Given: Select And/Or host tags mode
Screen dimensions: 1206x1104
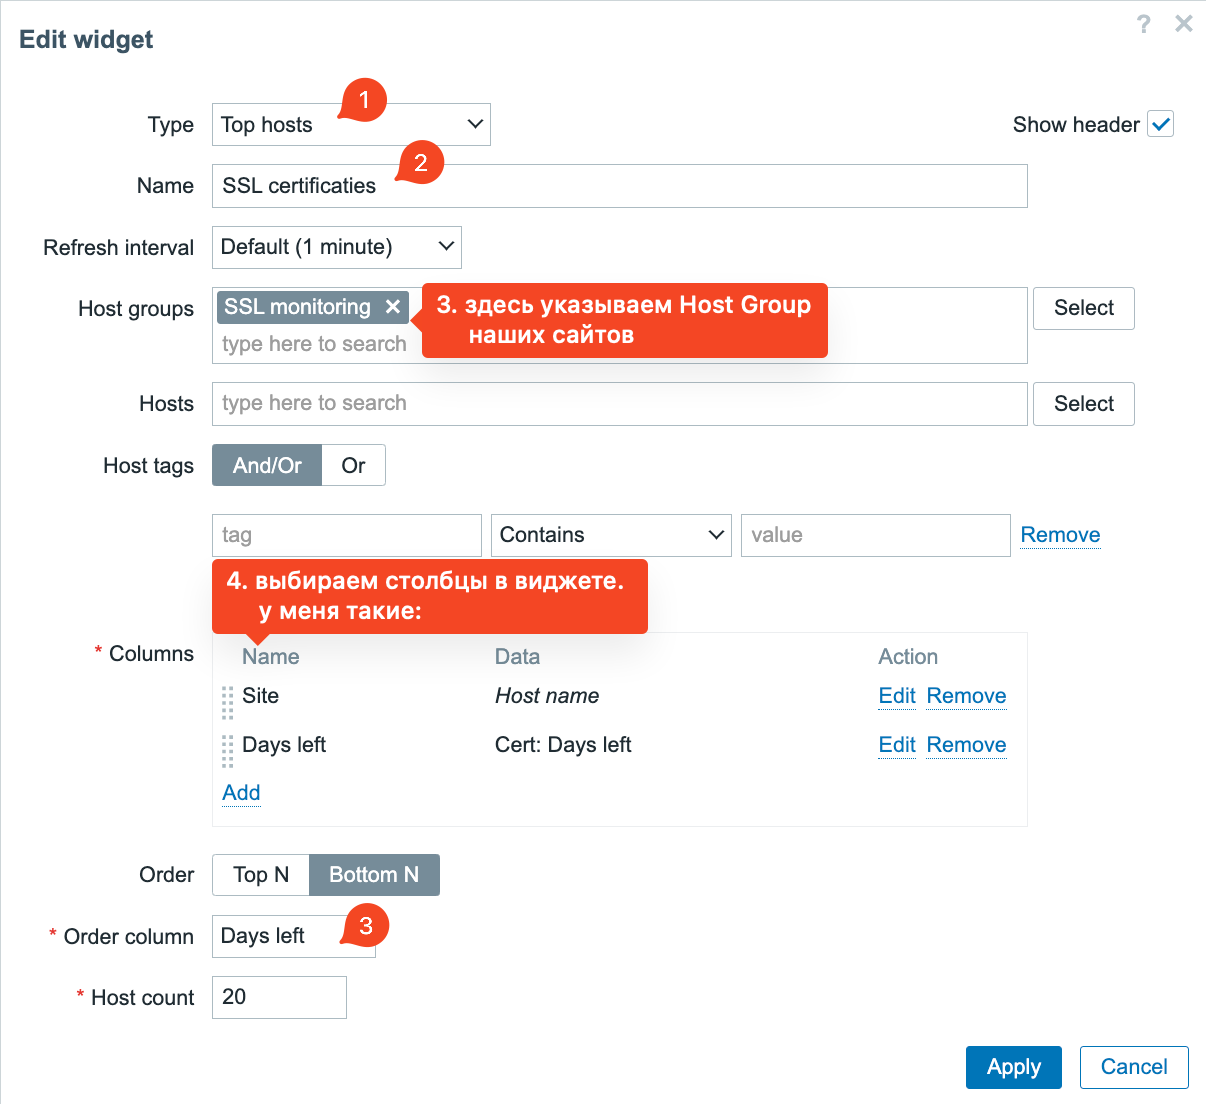Looking at the screenshot, I should coord(267,466).
